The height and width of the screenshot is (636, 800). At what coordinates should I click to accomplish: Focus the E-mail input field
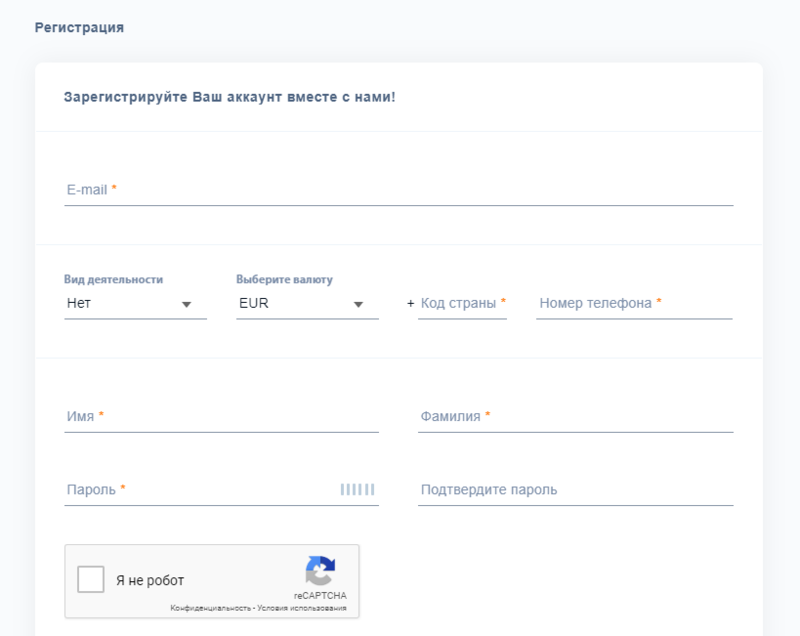pos(398,189)
